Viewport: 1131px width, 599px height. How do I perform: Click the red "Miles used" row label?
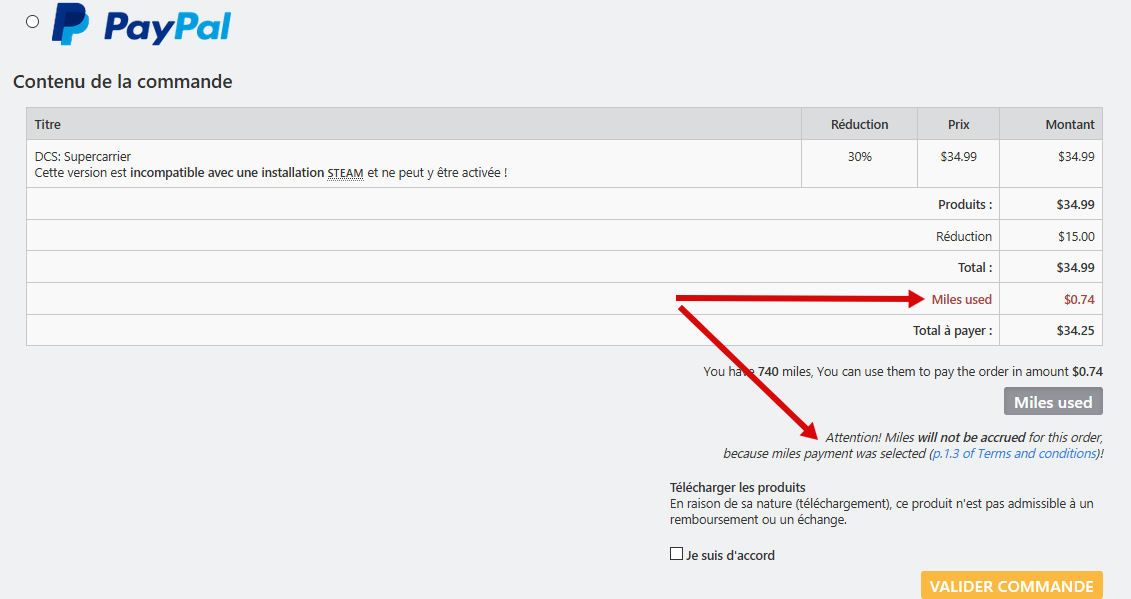click(x=961, y=299)
